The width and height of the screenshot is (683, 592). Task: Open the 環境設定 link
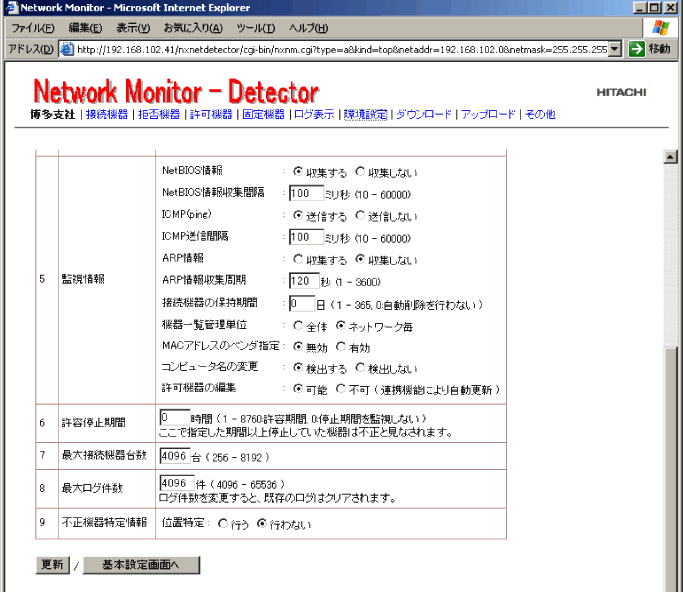(365, 114)
